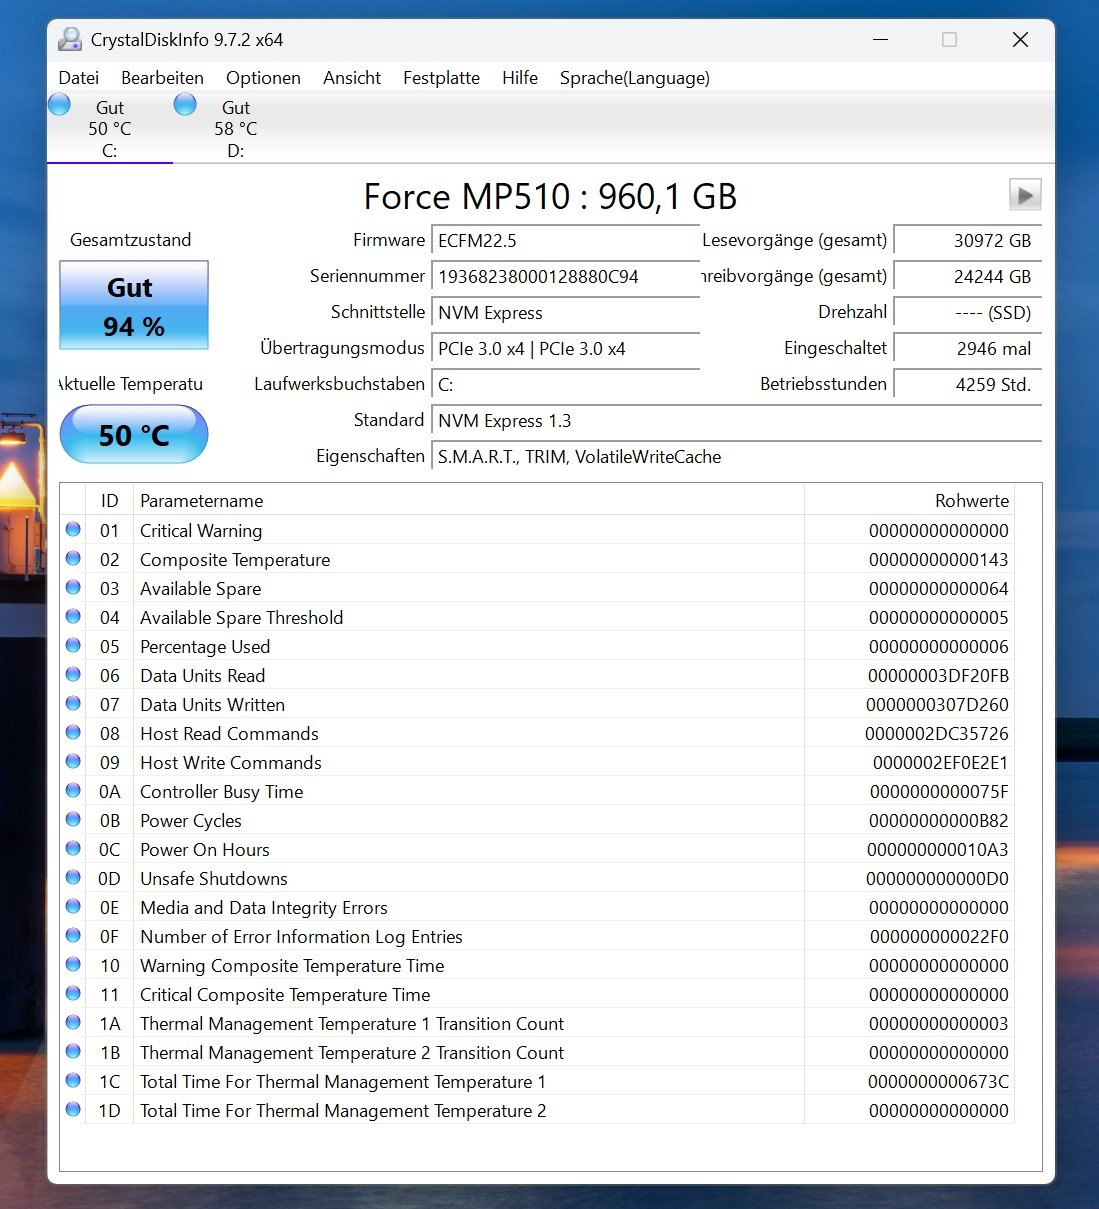Click the Firmware field ECFM22.5
The height and width of the screenshot is (1209, 1099).
(565, 241)
